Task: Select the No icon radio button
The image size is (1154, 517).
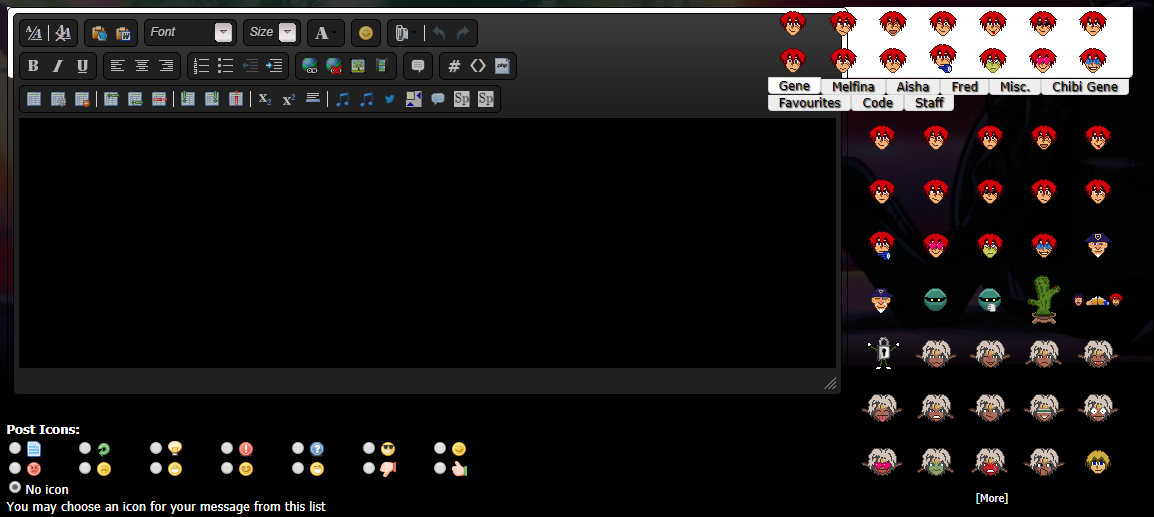Action: tap(15, 487)
